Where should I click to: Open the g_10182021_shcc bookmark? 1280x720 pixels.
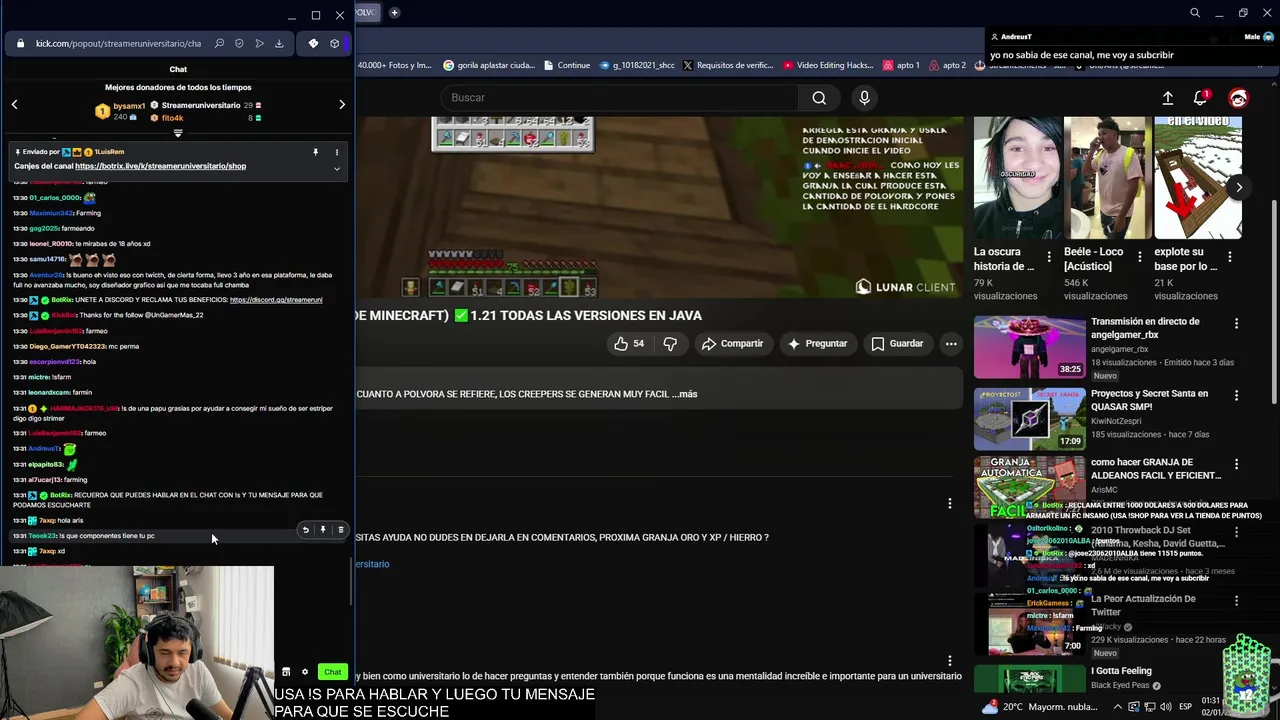636,65
